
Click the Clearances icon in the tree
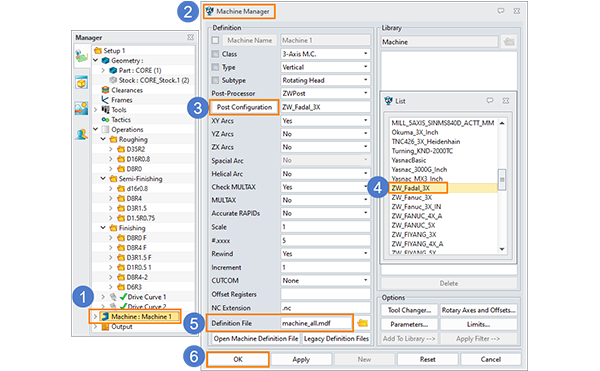(x=105, y=90)
